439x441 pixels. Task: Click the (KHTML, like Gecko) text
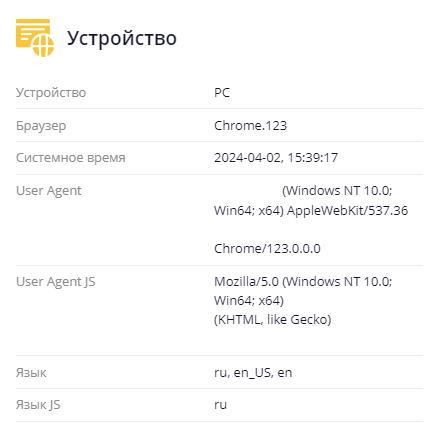point(273,320)
